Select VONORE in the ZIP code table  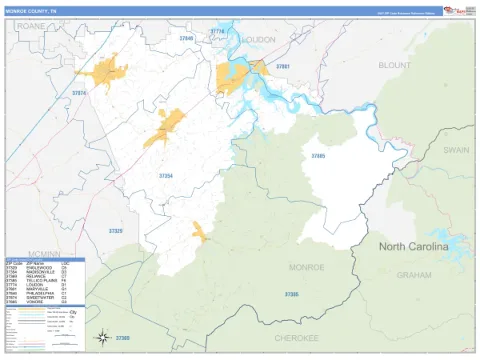(34, 302)
